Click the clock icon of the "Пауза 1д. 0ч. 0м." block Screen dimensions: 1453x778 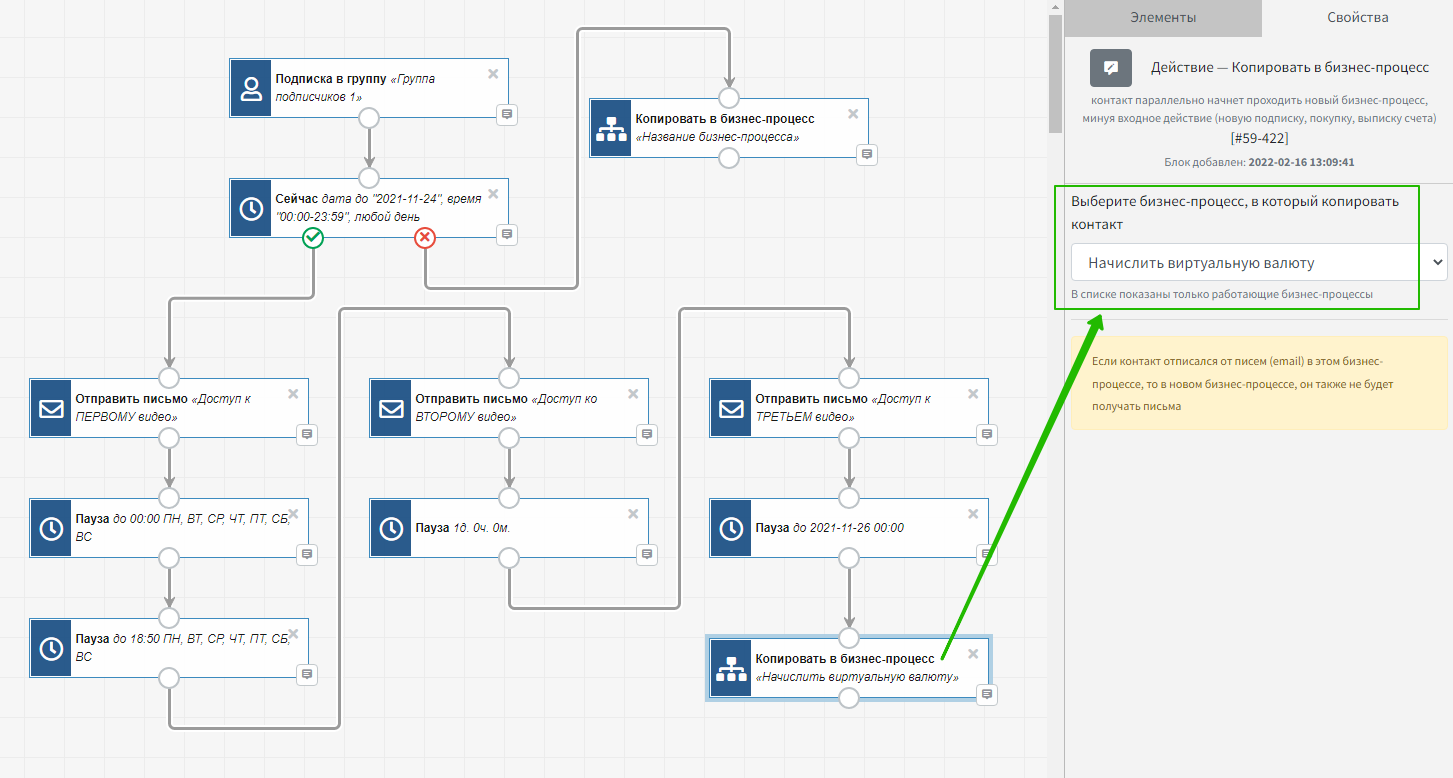point(391,528)
